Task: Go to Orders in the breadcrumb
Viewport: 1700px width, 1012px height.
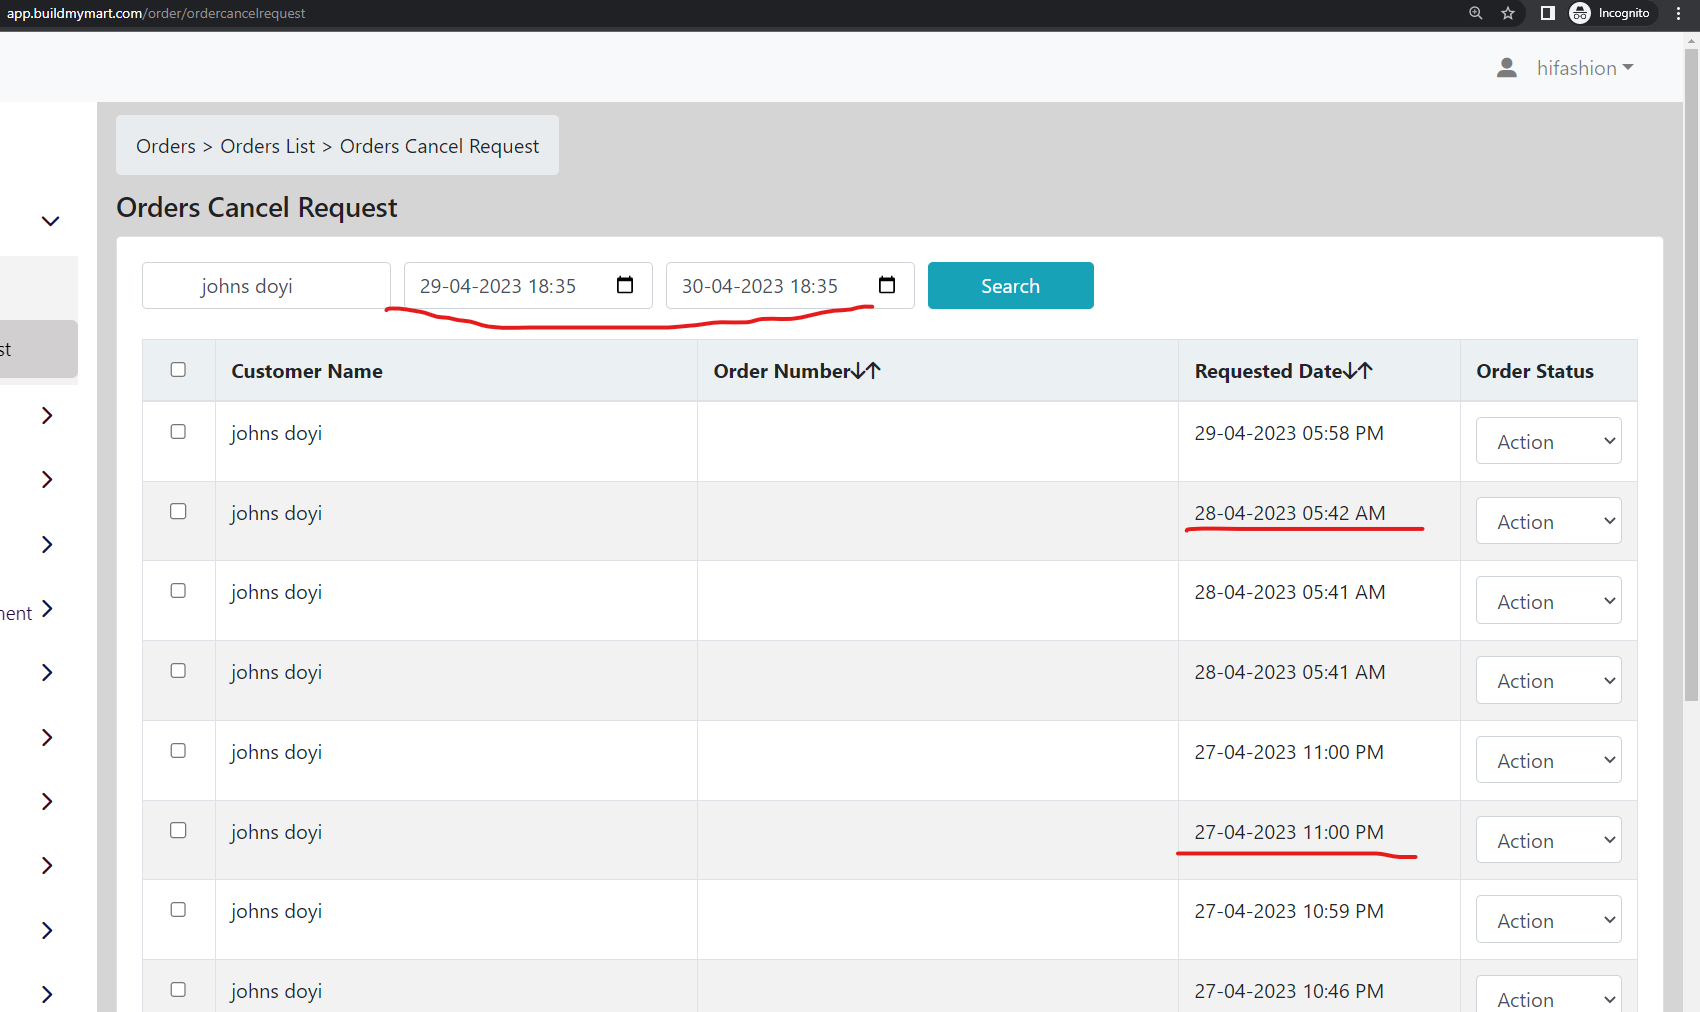Action: click(166, 146)
